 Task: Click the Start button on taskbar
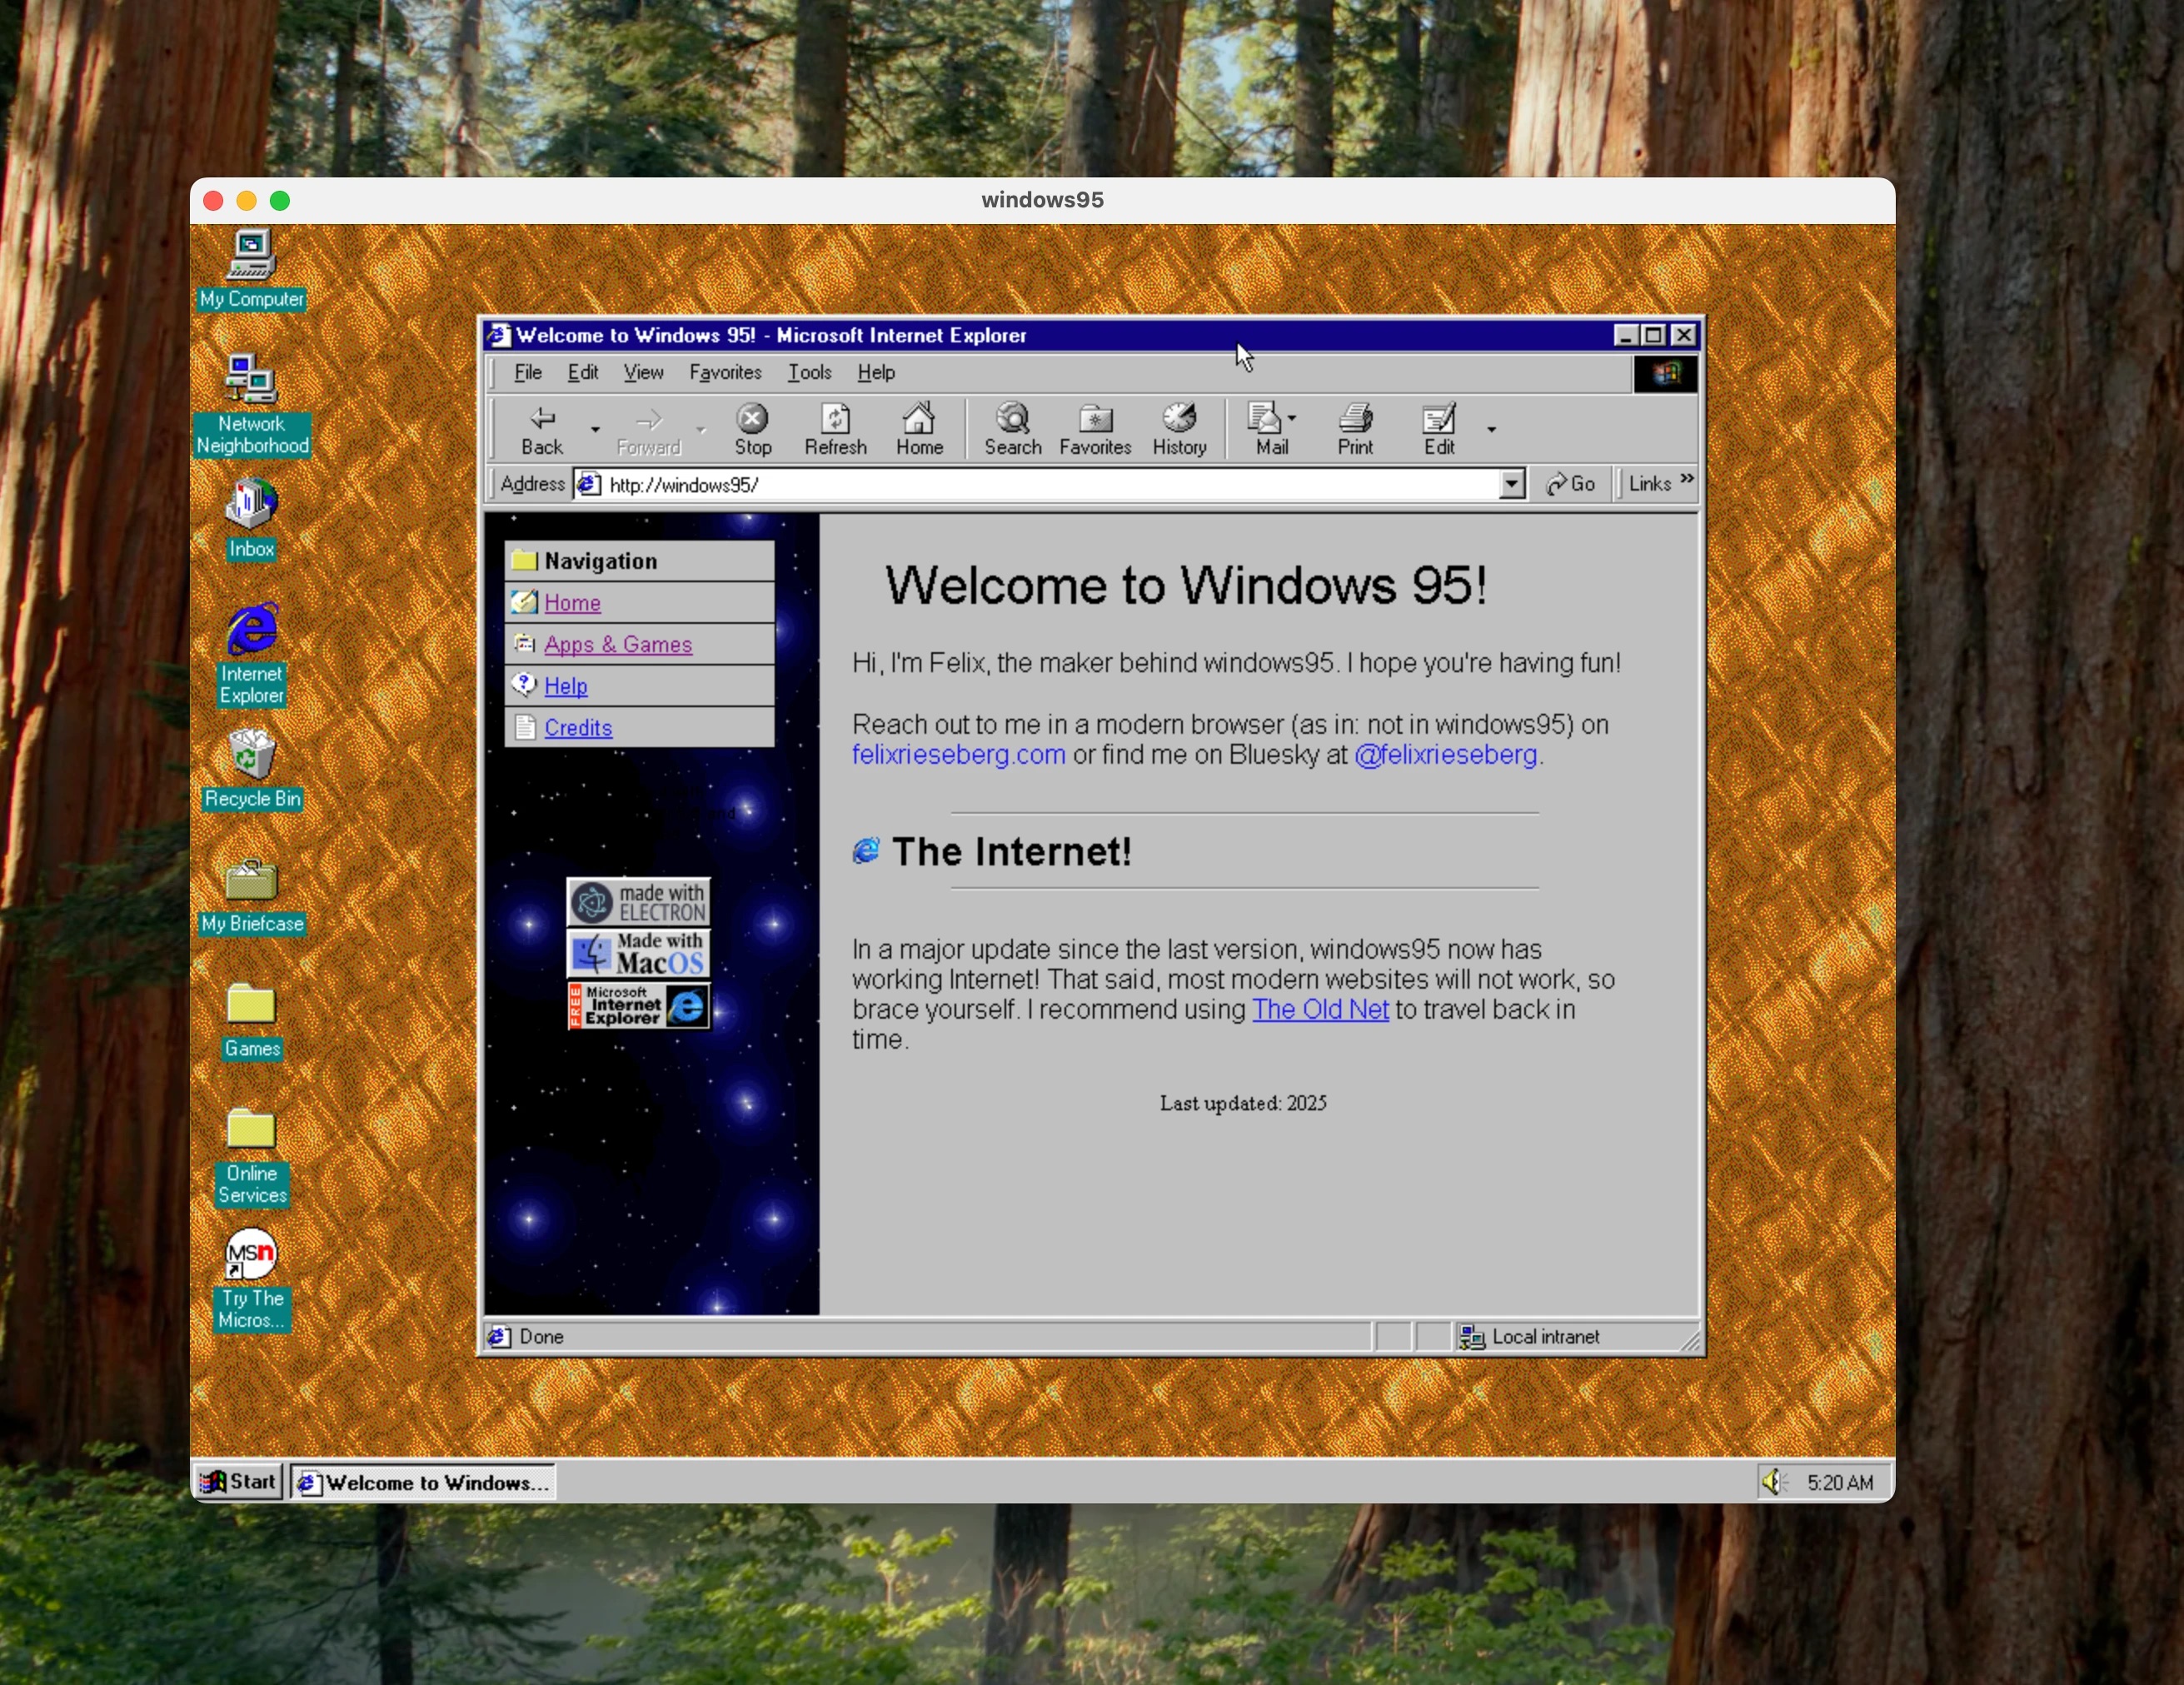point(236,1482)
